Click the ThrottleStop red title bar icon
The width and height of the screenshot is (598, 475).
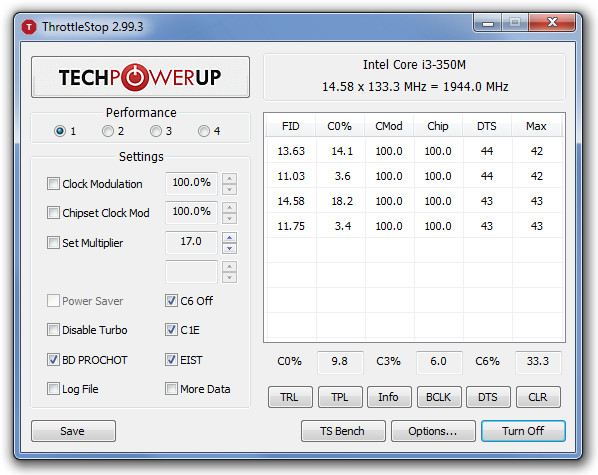pos(29,27)
